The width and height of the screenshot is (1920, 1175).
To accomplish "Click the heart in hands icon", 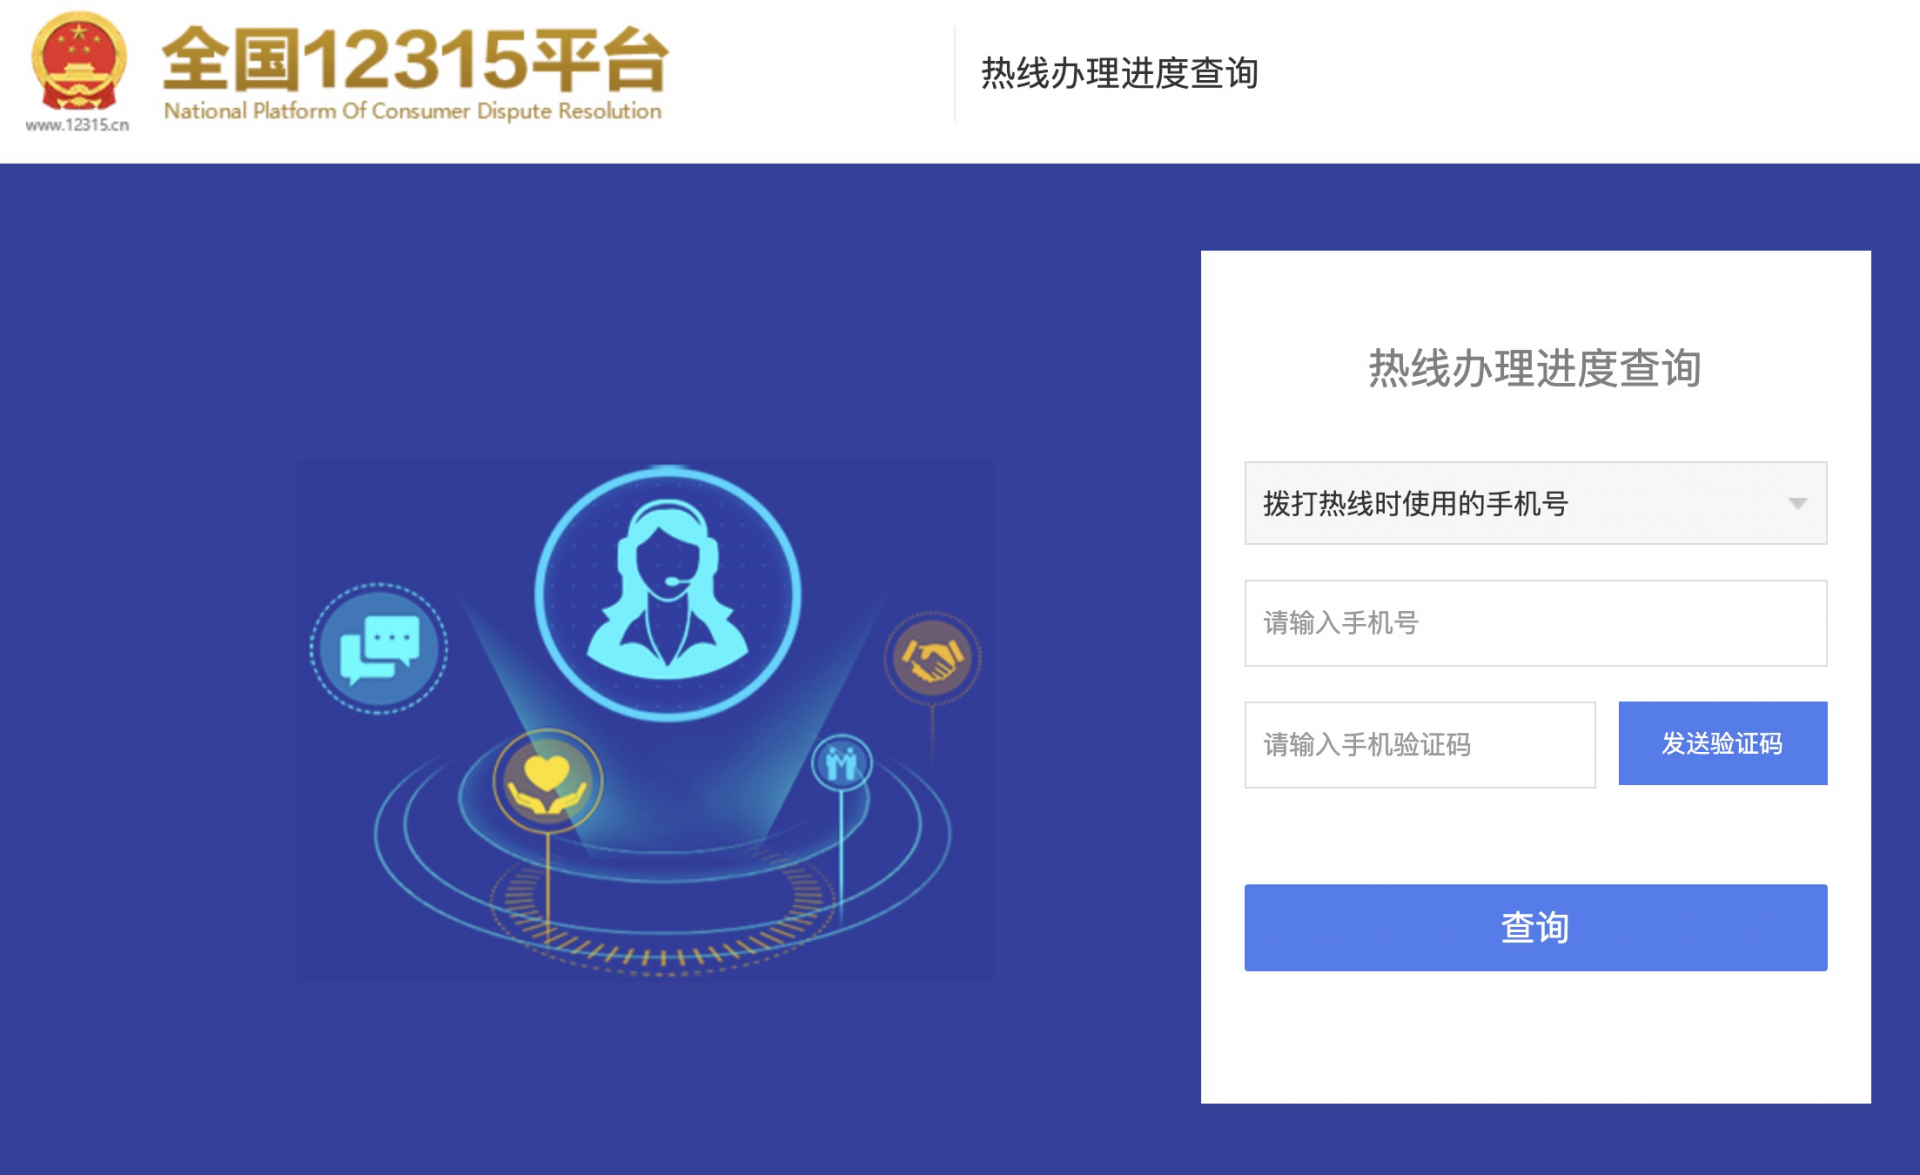I will 547,781.
